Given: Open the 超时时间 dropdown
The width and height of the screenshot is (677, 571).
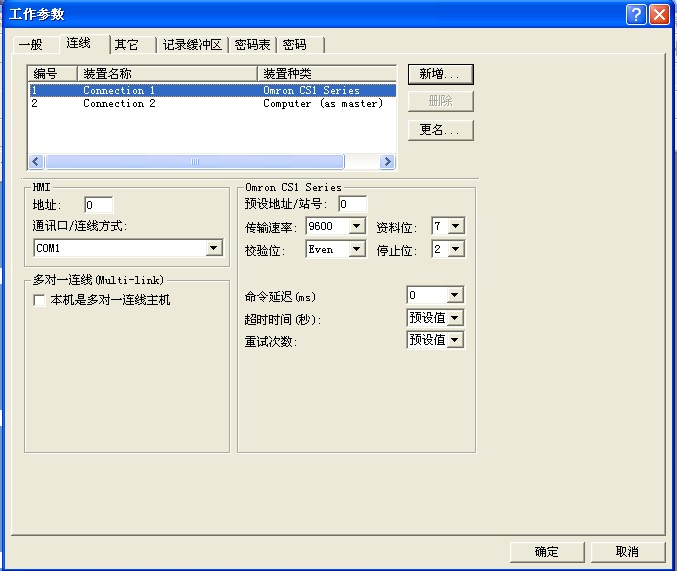Looking at the screenshot, I should 455,318.
